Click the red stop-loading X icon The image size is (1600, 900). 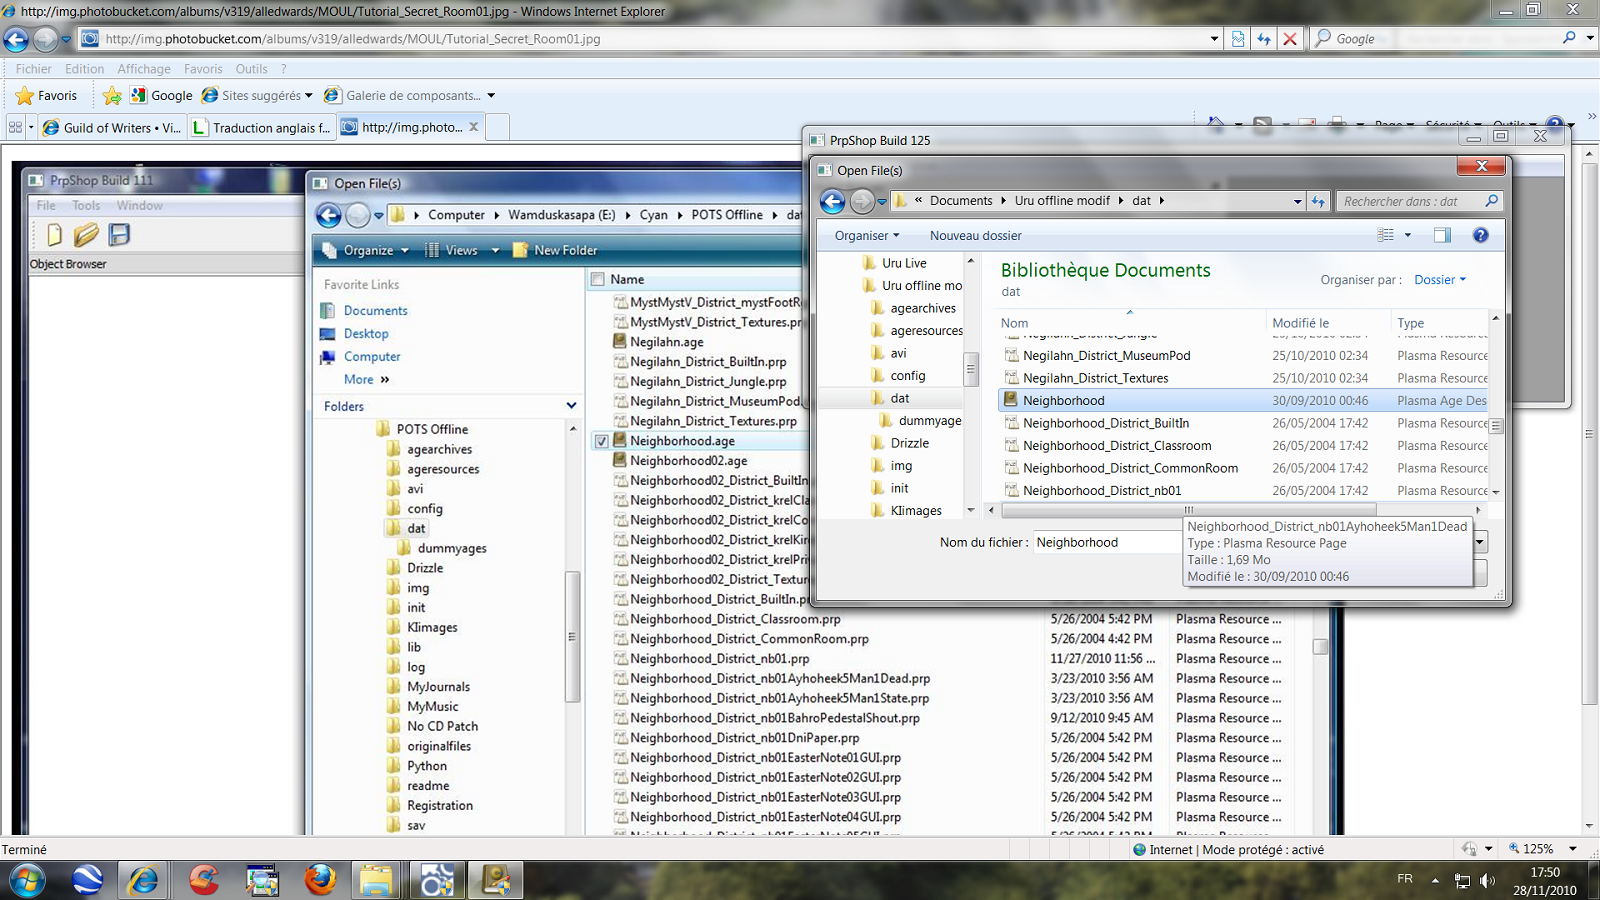pyautogui.click(x=1290, y=39)
